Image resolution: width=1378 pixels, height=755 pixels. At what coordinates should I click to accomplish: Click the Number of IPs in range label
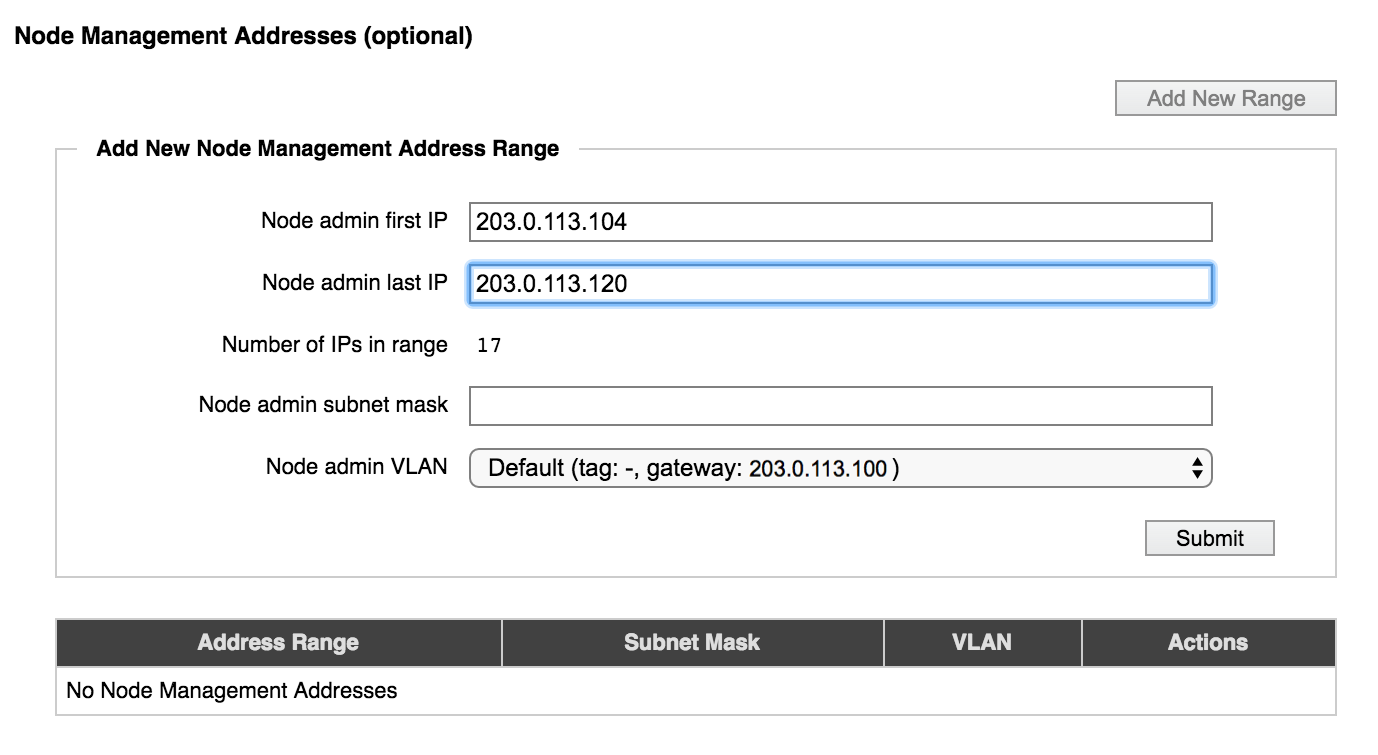click(335, 345)
